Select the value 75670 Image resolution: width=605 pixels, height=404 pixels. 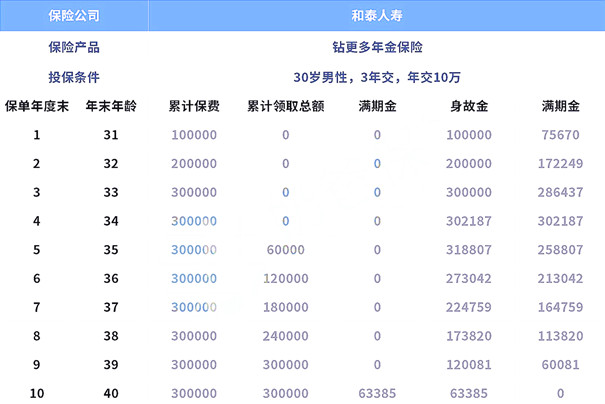(x=560, y=135)
